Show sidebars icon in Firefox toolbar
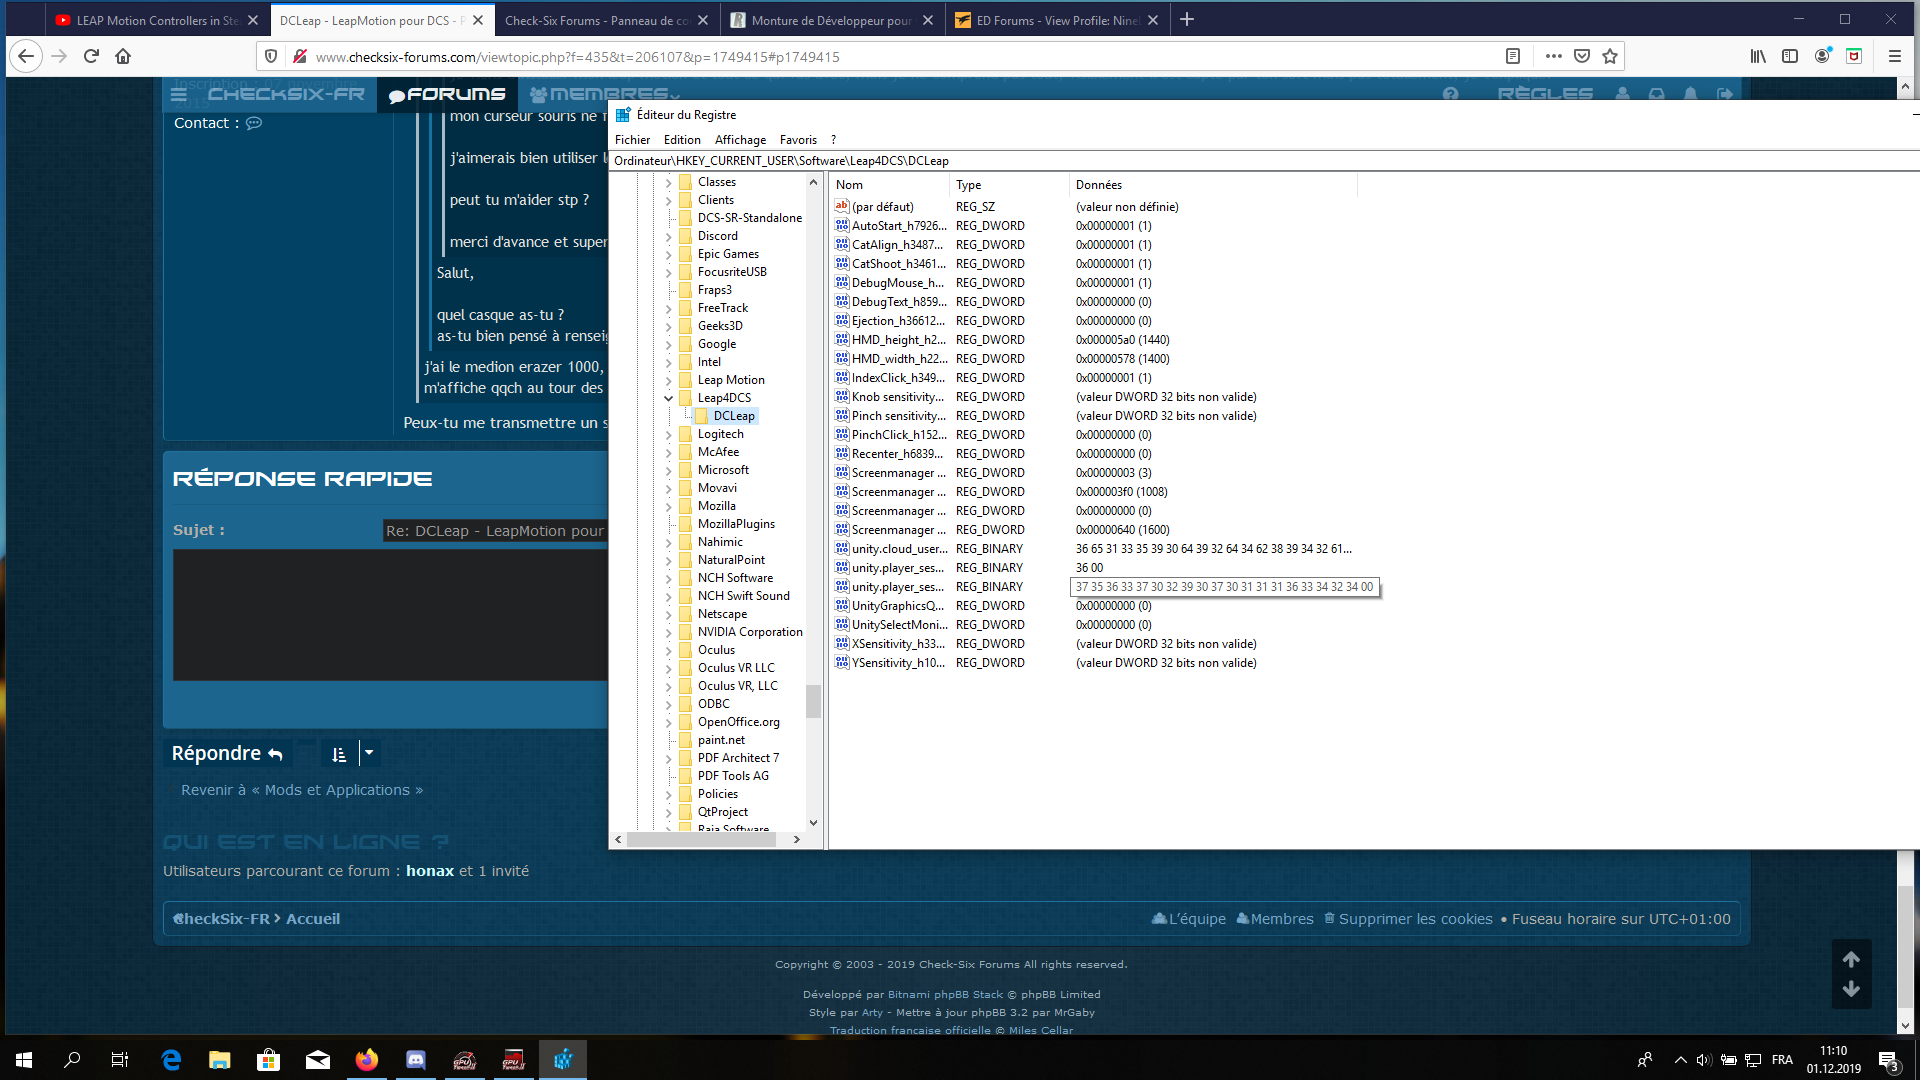Screen dimensions: 1920x1080 pos(1790,57)
